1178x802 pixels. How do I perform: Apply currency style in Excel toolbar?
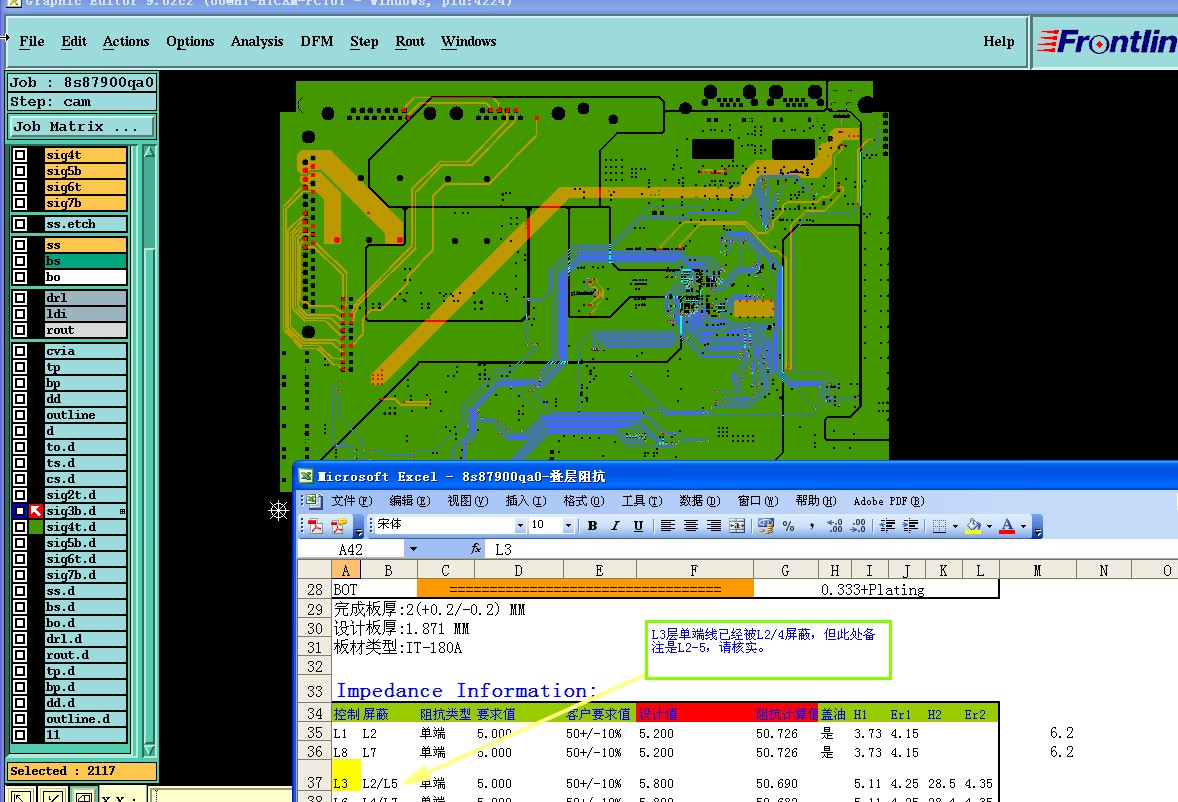click(766, 526)
